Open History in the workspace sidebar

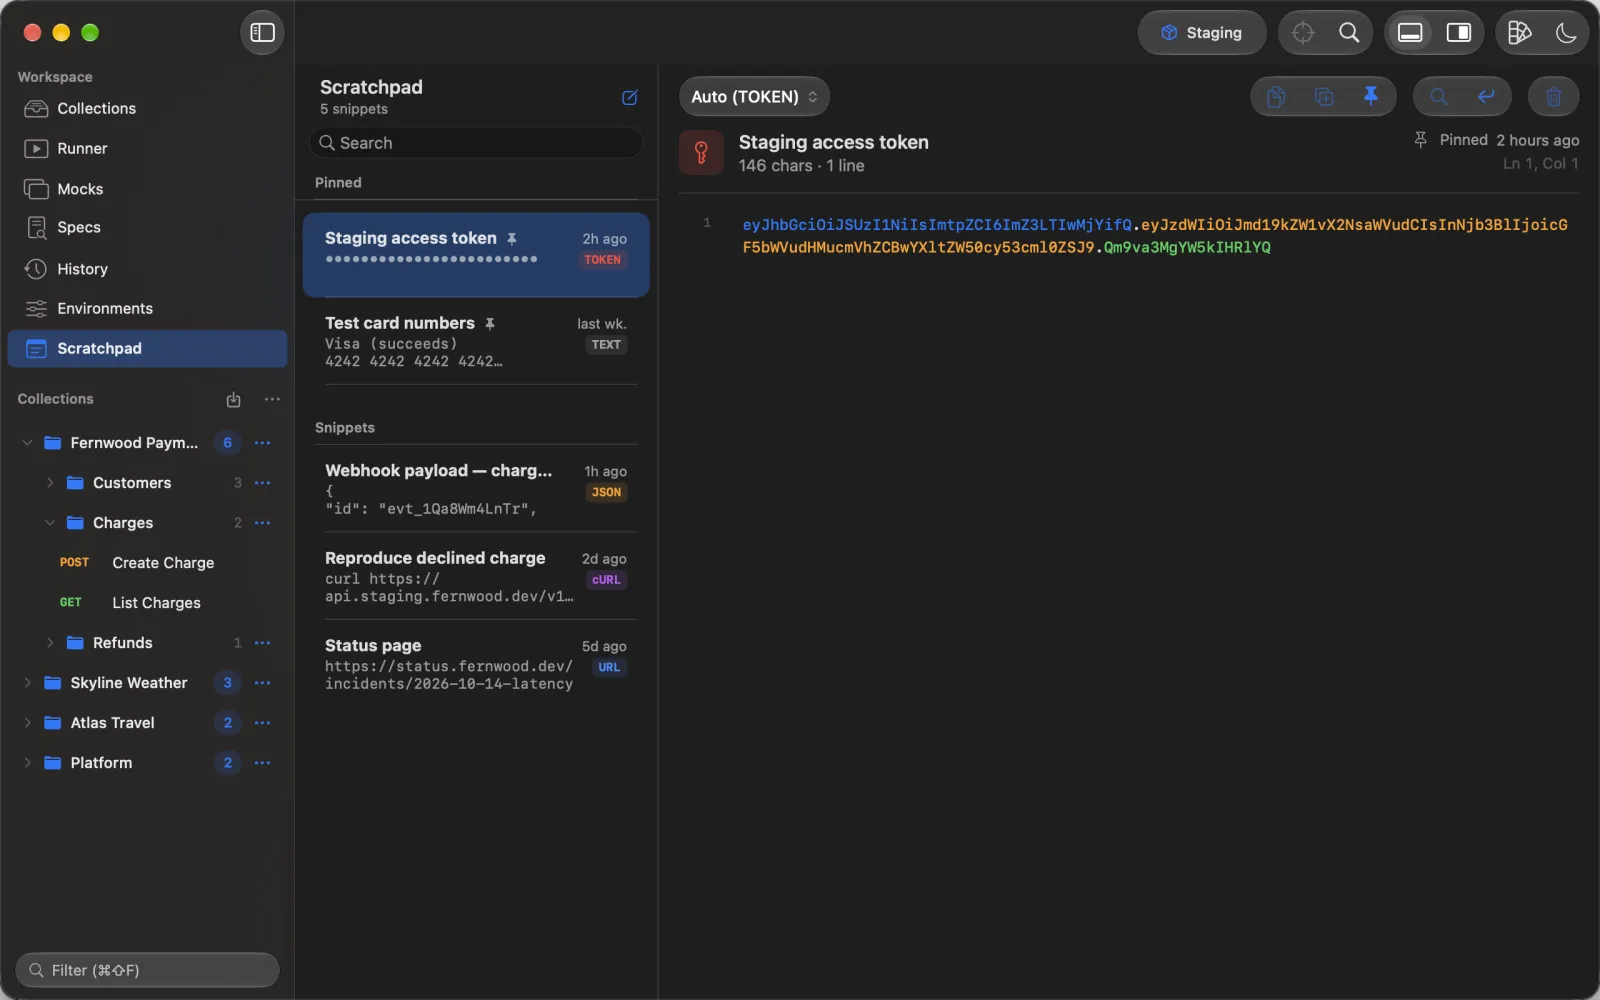tap(147, 269)
